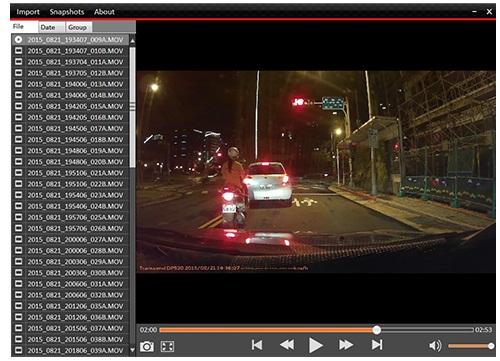Click the film icon beside 2015_0821_194506_017A.MOV
Viewport: 500px width, 361px height.
pos(18,128)
